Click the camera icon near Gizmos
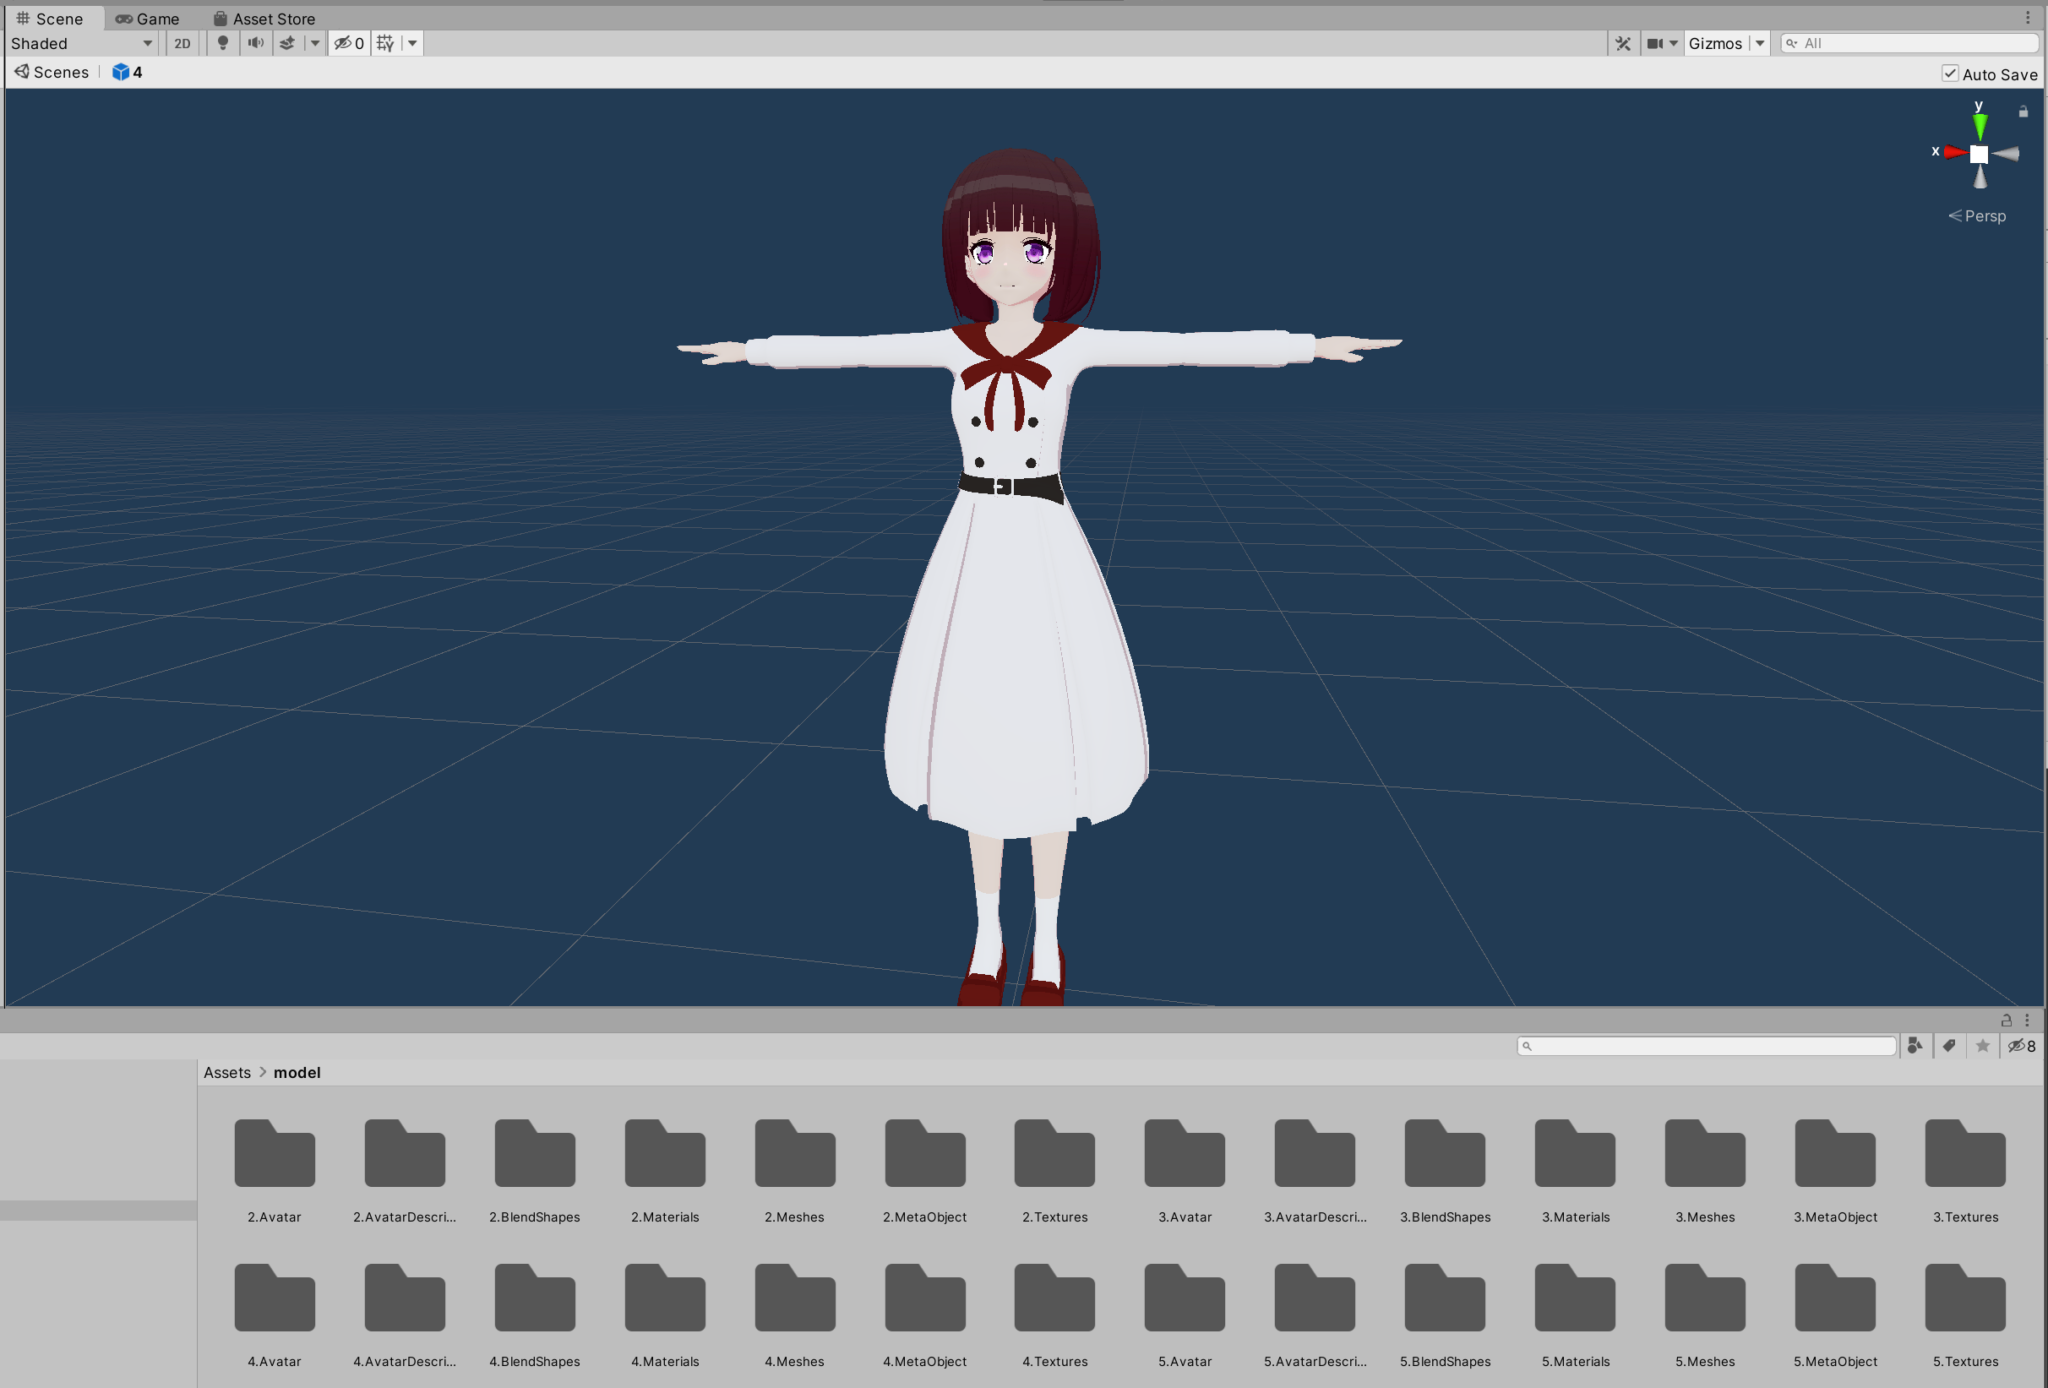The width and height of the screenshot is (2048, 1388). [x=1656, y=43]
